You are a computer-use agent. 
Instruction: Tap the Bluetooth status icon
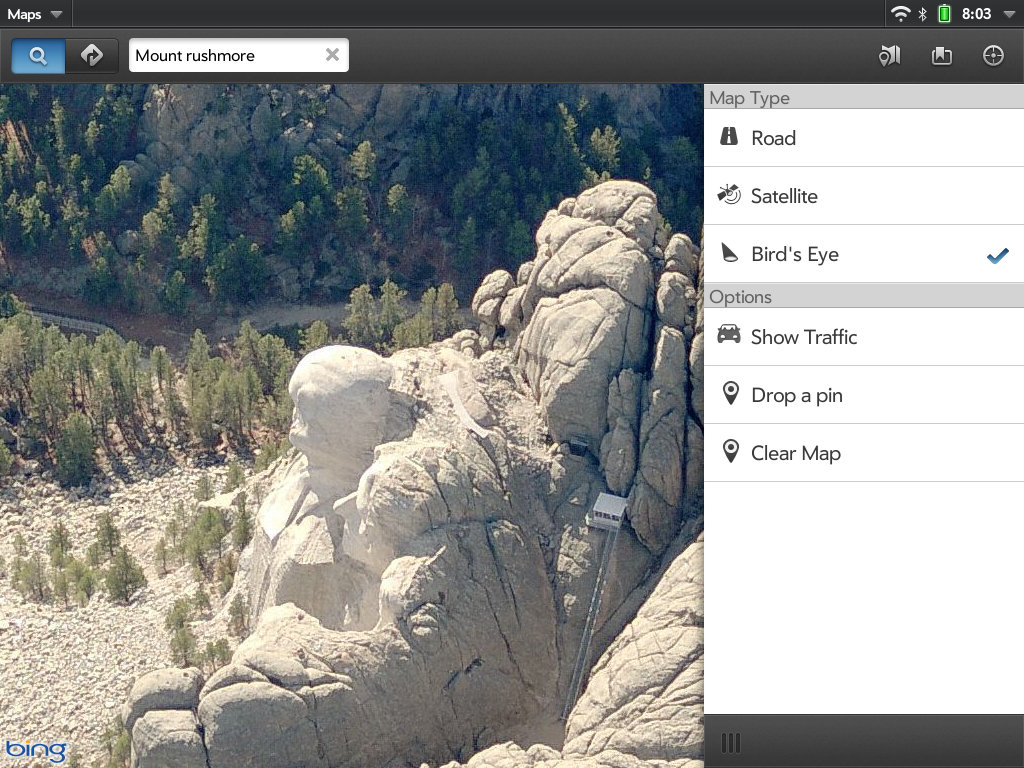click(x=922, y=14)
